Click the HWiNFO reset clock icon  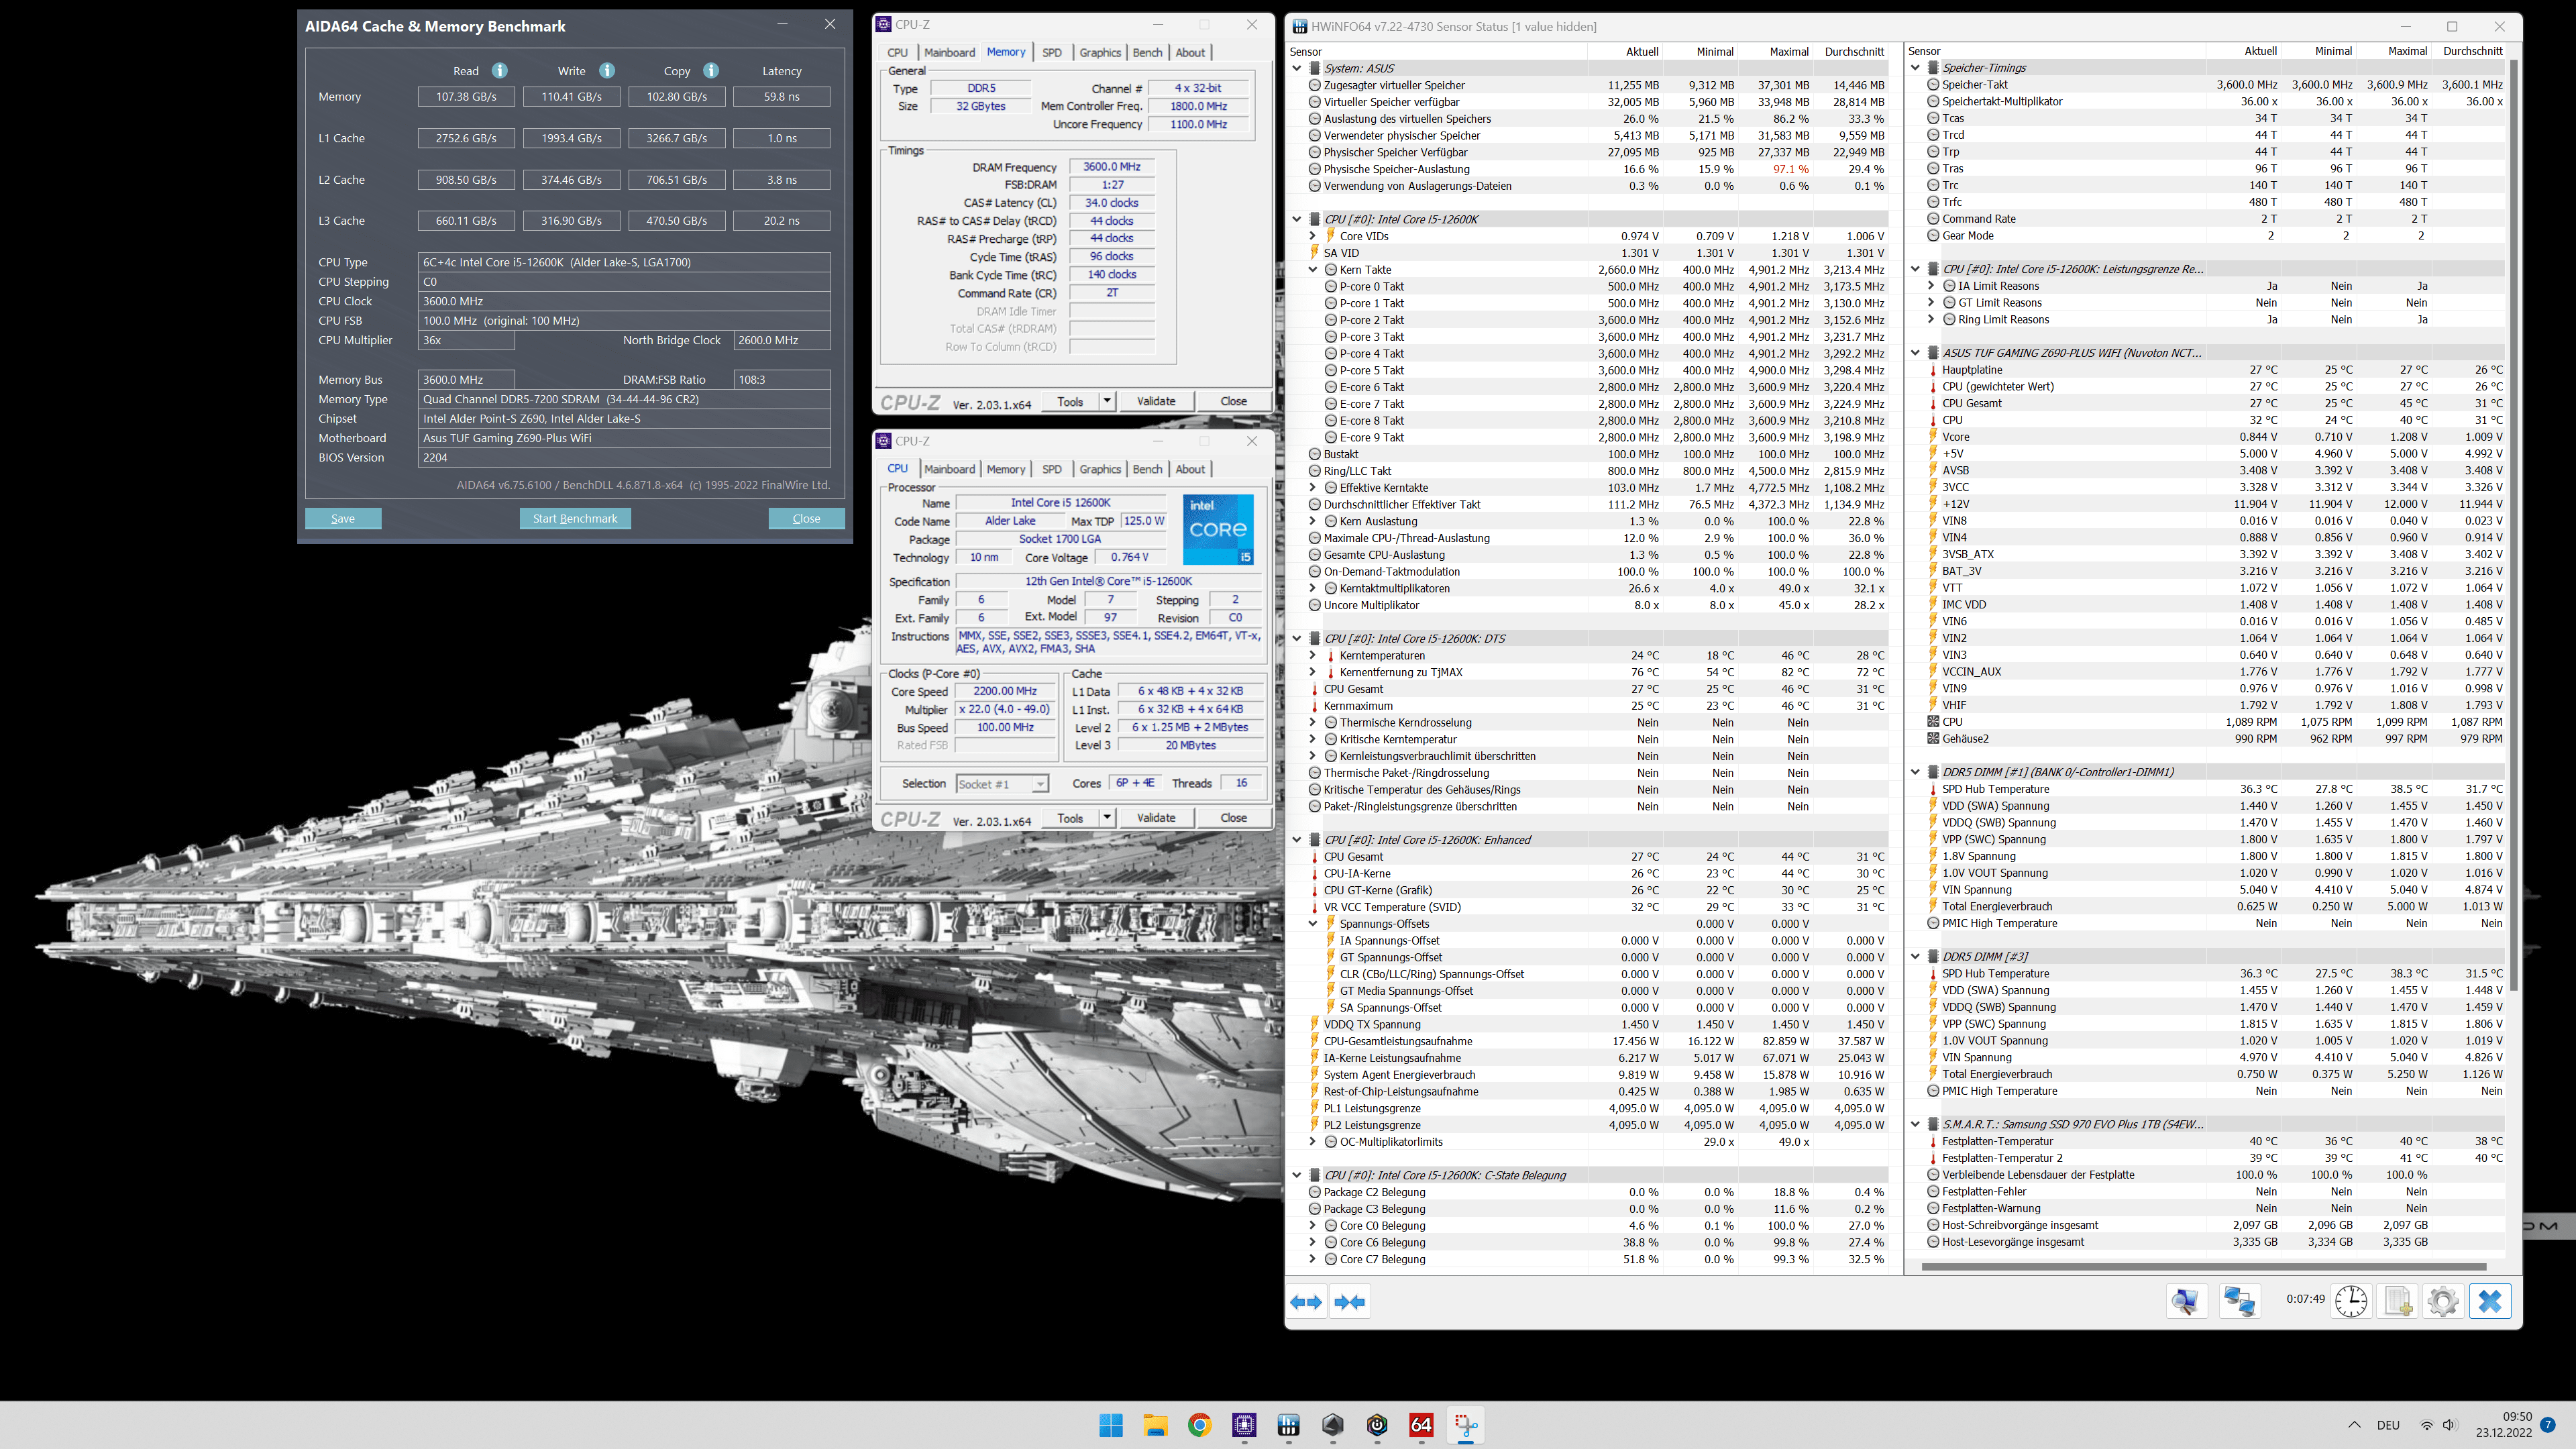point(2350,1301)
